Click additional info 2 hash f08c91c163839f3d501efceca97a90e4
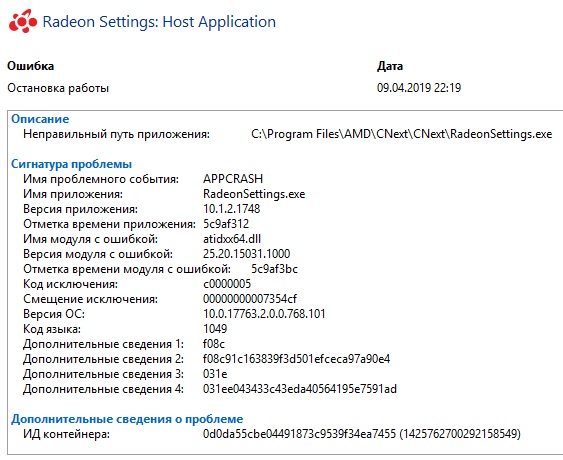 [x=297, y=359]
